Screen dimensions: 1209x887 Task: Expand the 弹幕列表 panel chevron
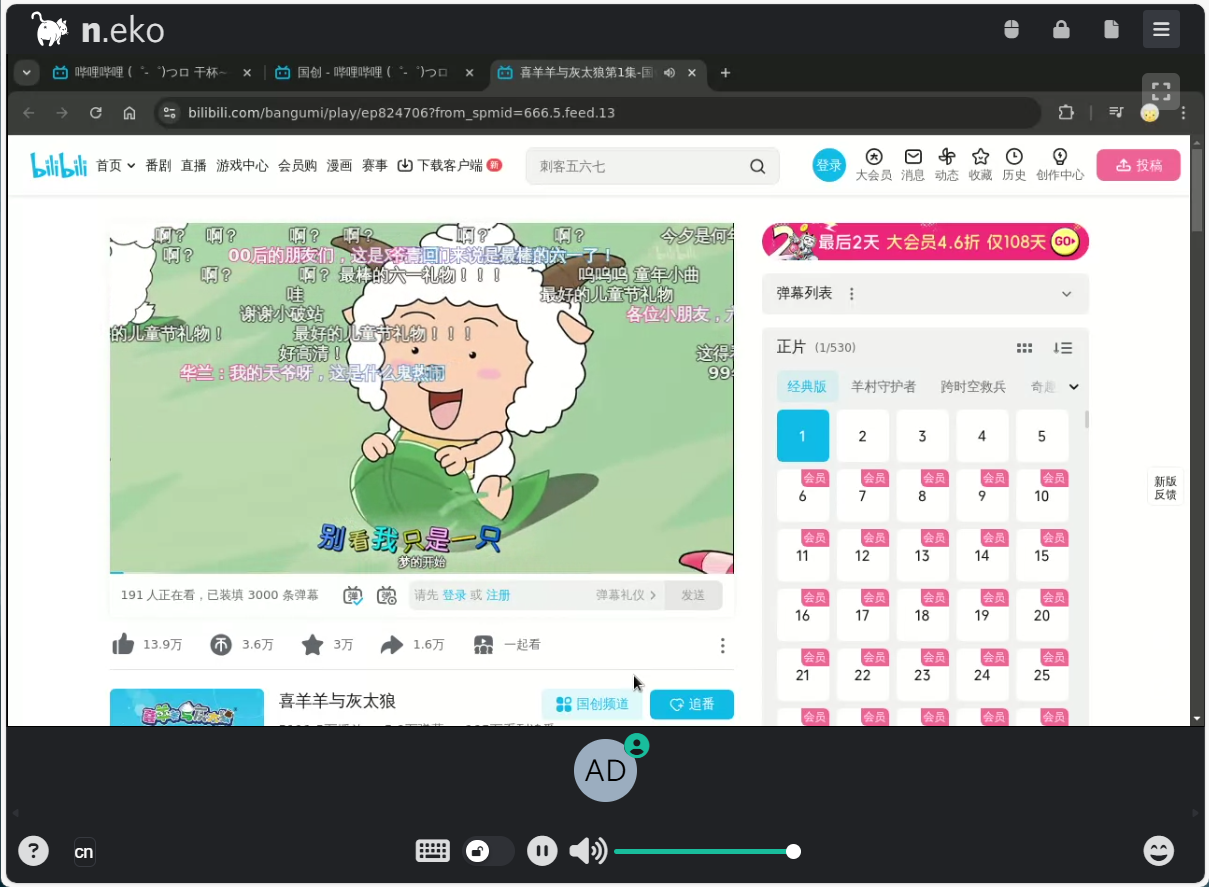(x=1066, y=294)
